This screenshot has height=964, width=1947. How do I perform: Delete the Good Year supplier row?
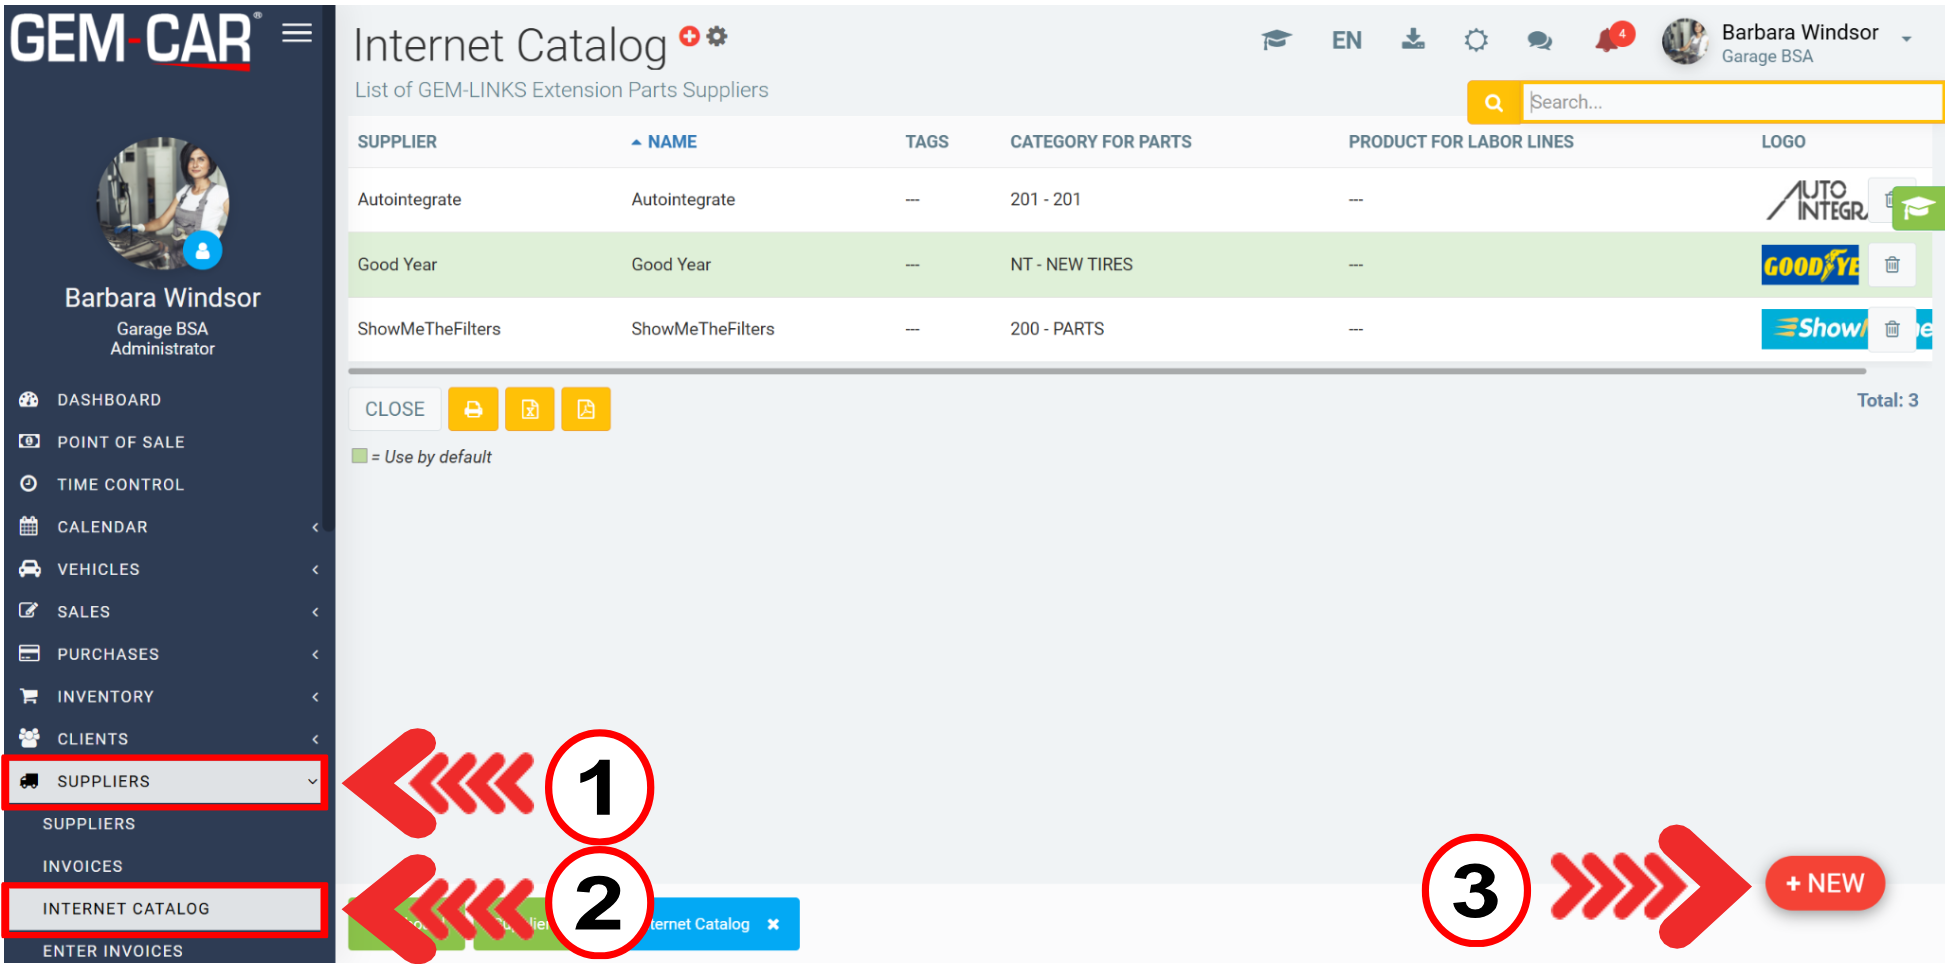coord(1891,265)
